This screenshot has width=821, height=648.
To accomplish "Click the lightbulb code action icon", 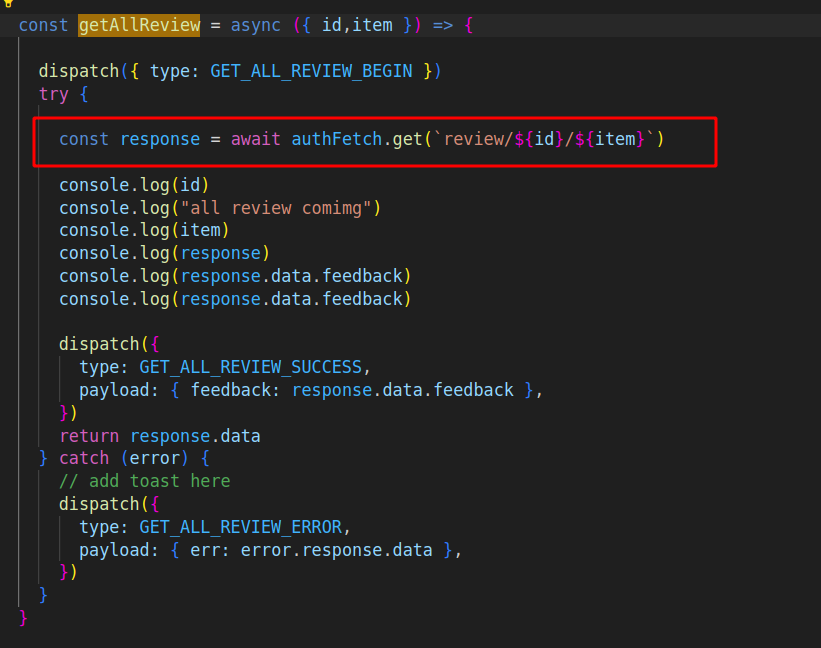I will point(9,3).
